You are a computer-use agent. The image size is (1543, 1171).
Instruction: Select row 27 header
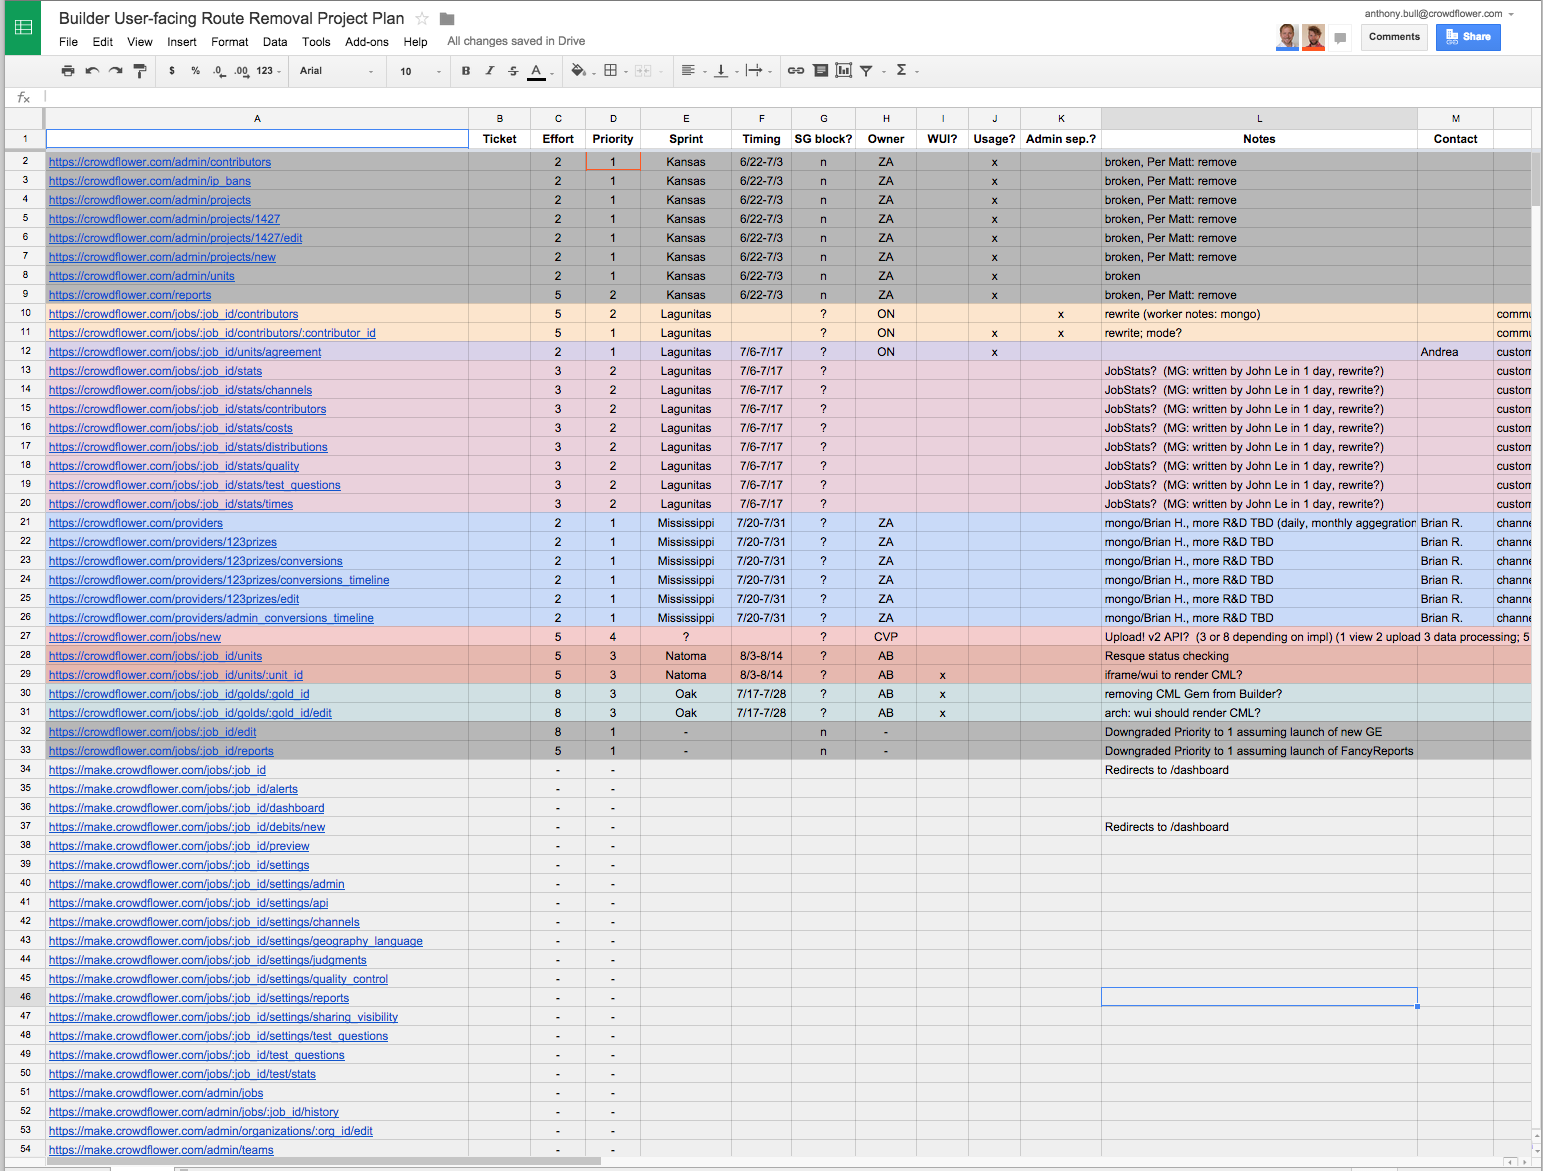[25, 636]
